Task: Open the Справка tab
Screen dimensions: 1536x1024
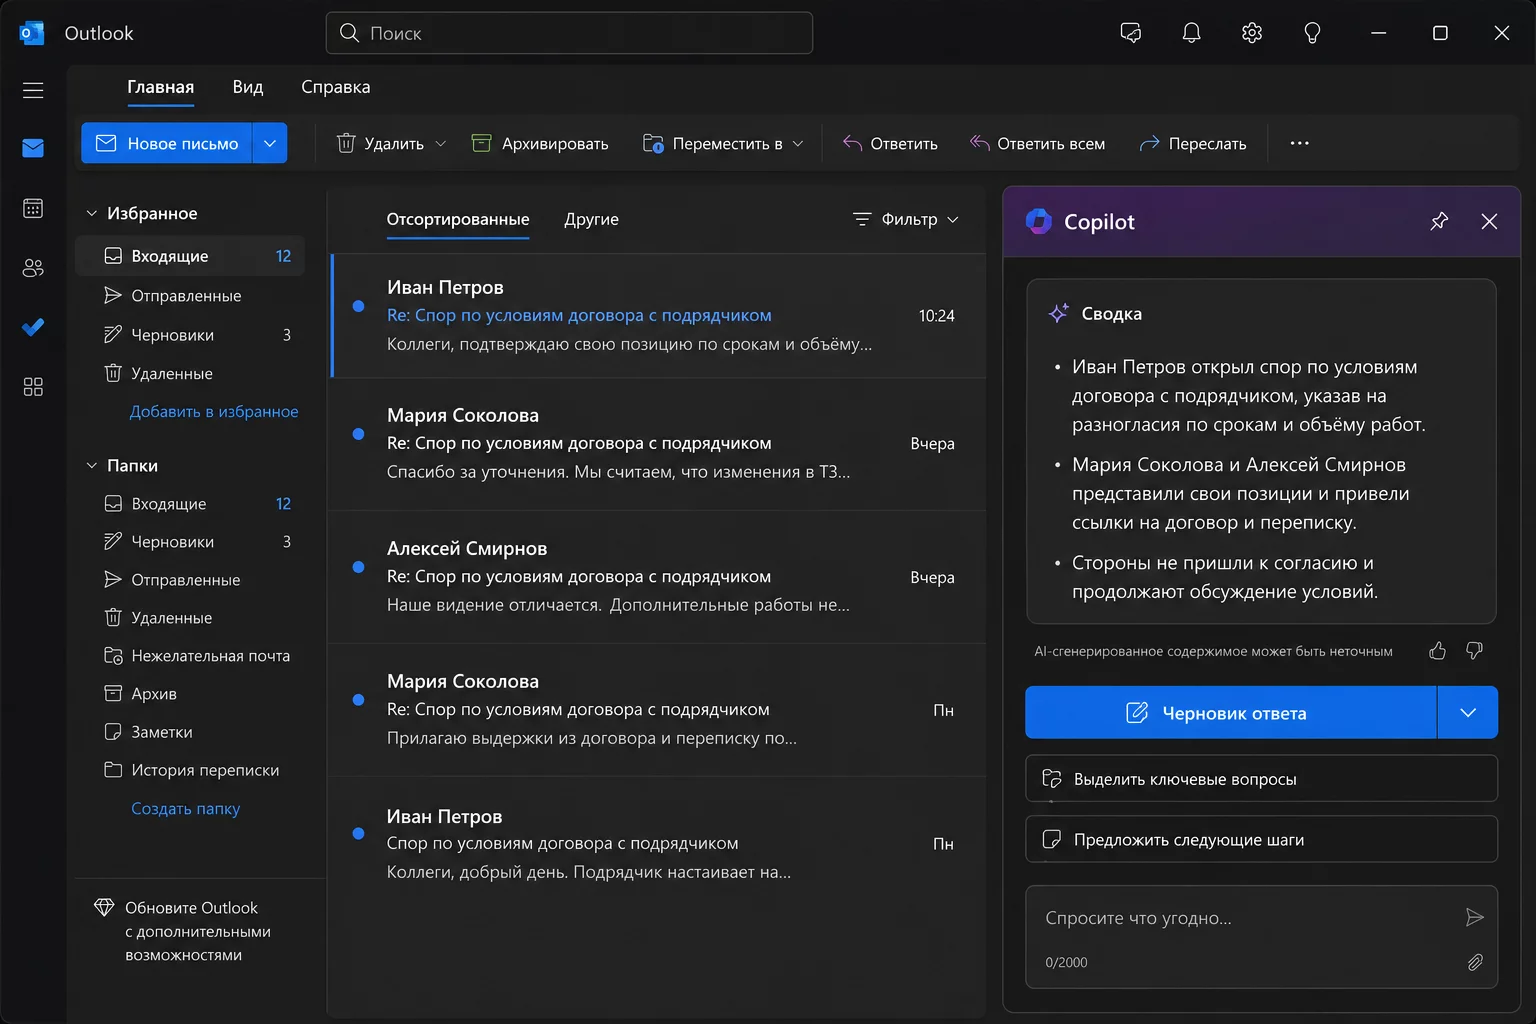Action: [x=335, y=87]
